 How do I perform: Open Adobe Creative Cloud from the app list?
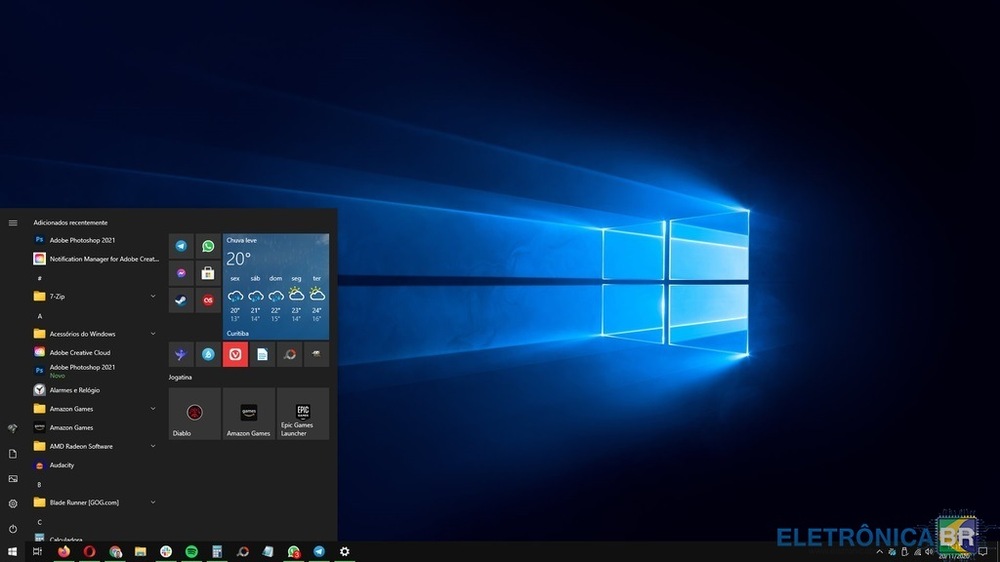tap(80, 352)
